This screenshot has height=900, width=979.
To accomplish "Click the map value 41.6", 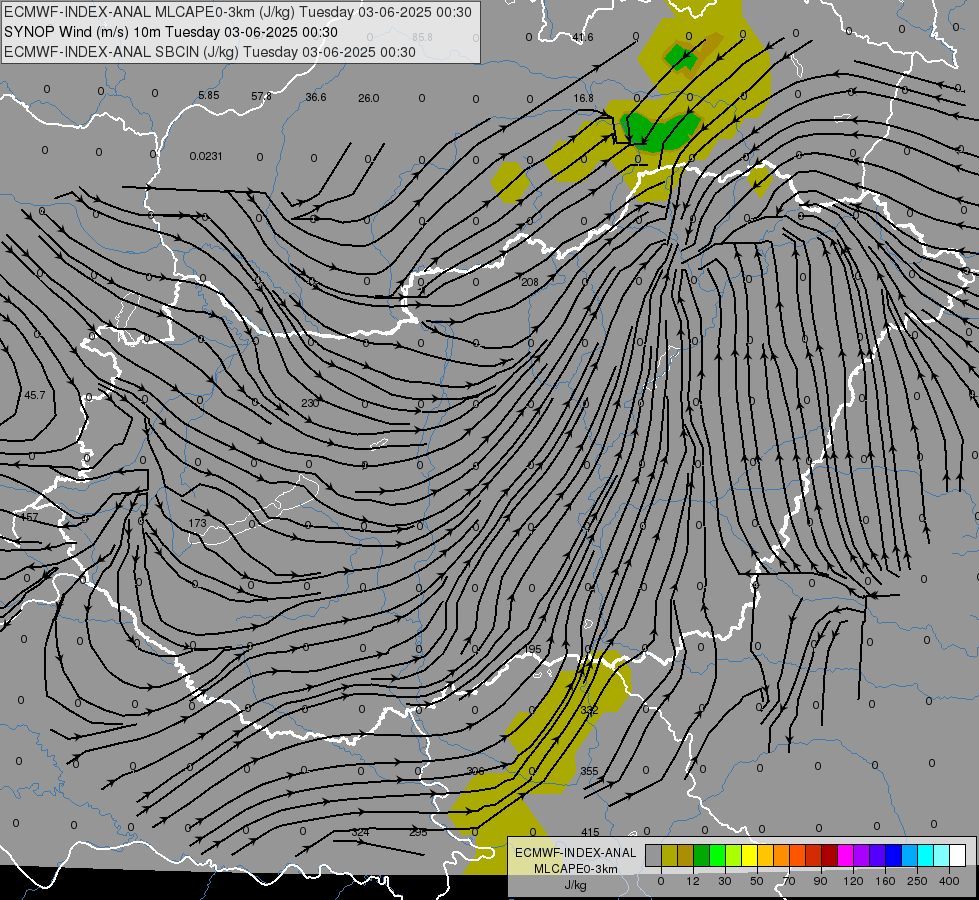I will click(x=583, y=37).
